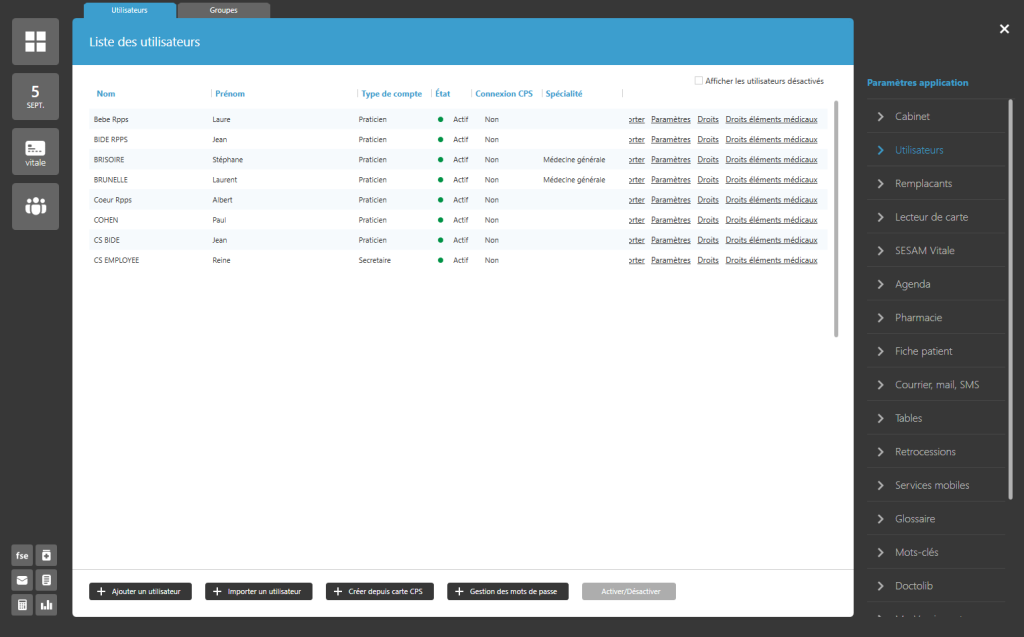Expand the SESAM Vitale settings section

pos(924,251)
